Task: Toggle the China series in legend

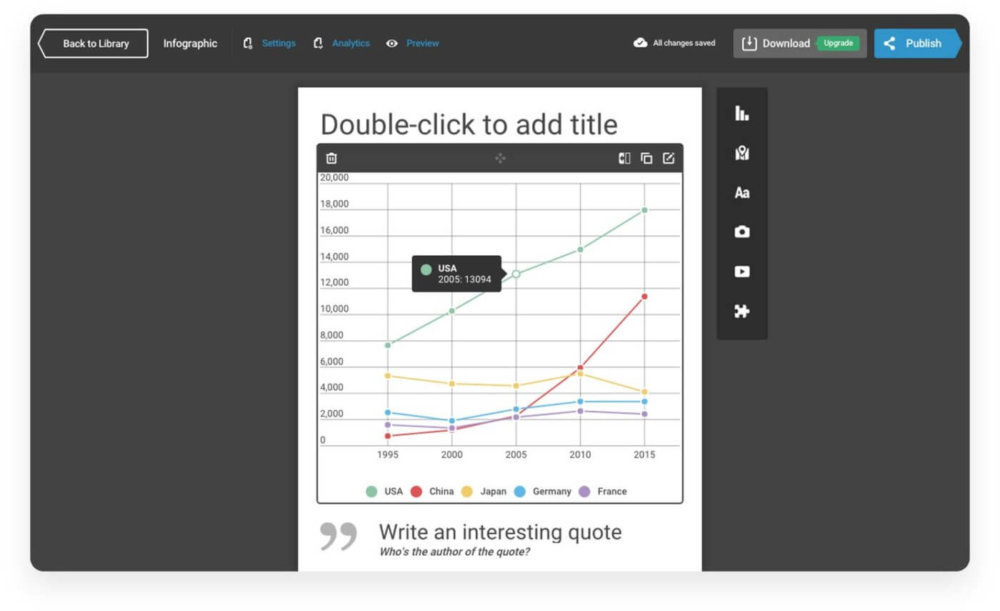Action: (432, 492)
